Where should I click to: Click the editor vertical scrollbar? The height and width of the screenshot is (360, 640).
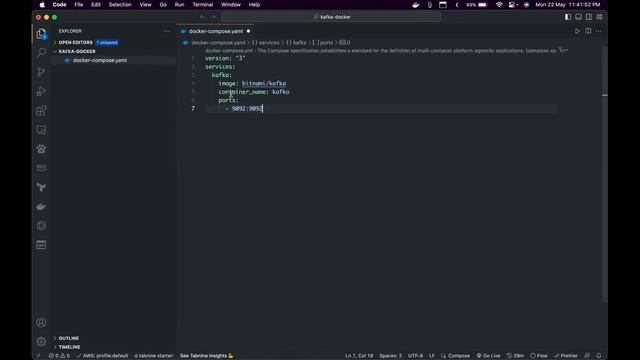[x=605, y=174]
